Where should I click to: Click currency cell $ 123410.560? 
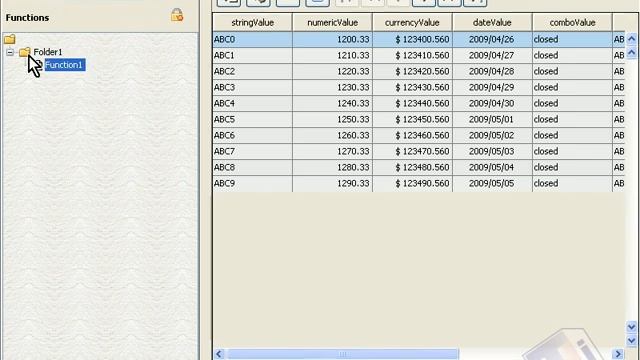(412, 56)
